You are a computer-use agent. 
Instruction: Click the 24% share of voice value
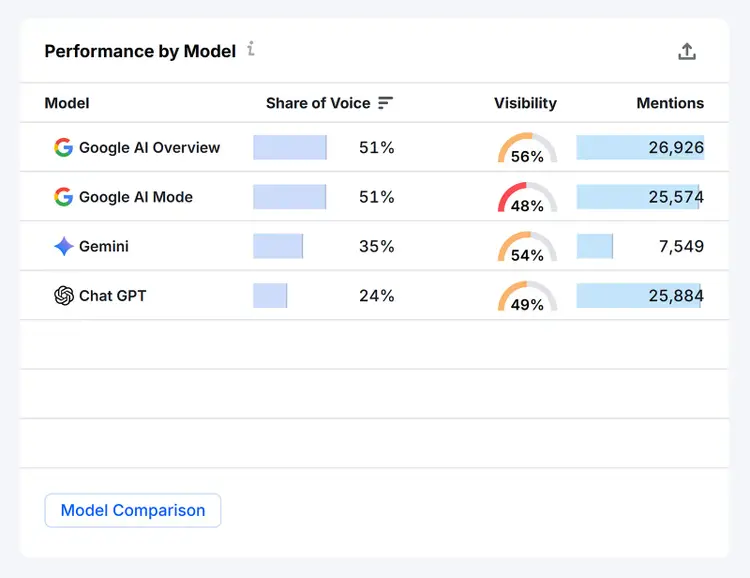point(377,296)
